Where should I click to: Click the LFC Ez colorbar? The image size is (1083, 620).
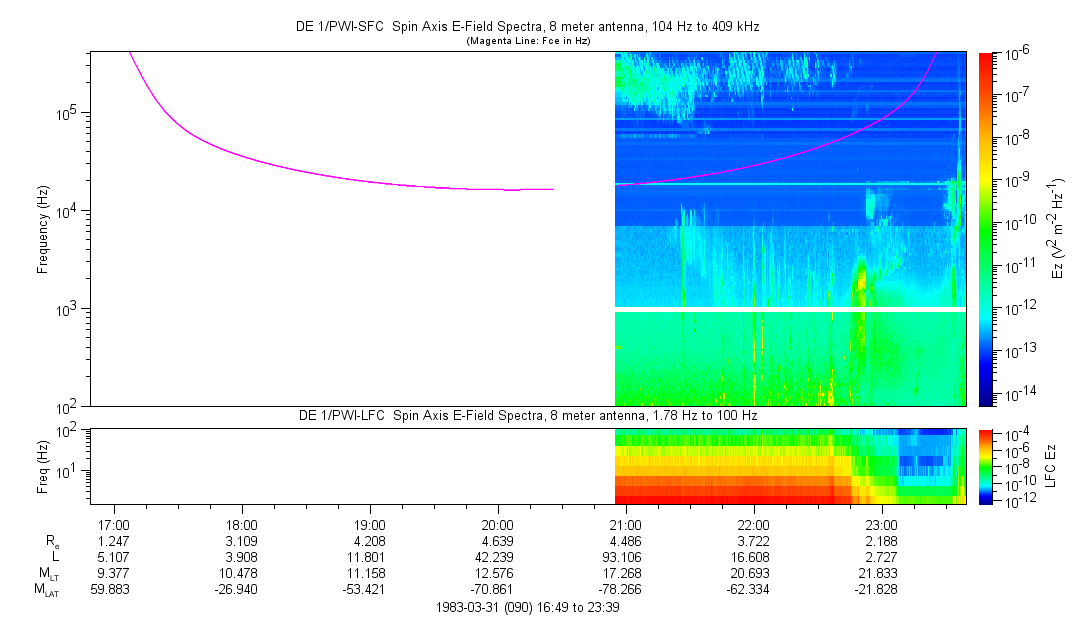click(985, 466)
